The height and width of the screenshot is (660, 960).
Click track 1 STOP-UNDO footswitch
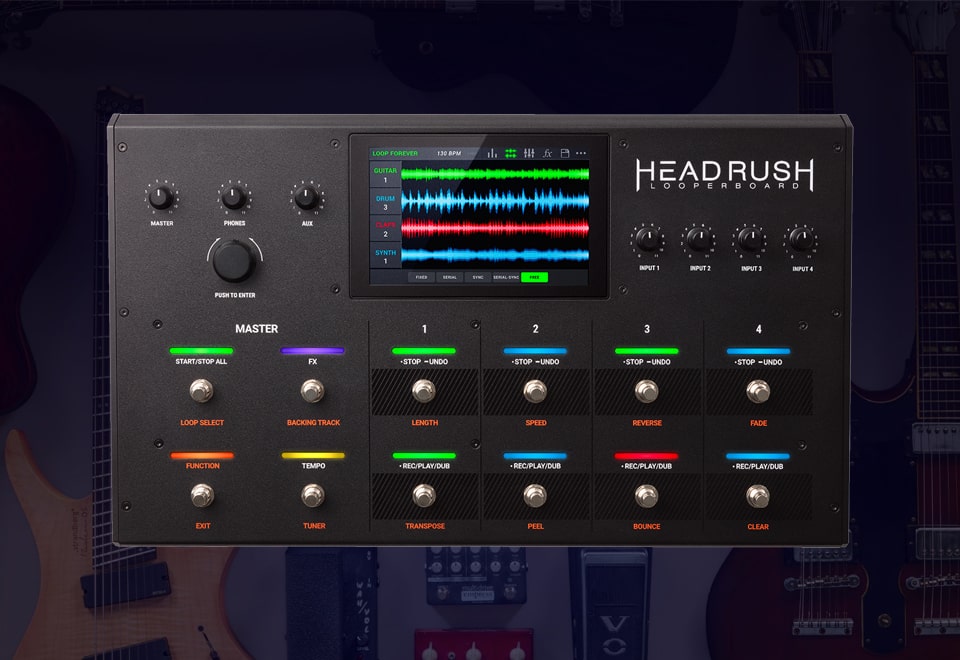tap(424, 391)
